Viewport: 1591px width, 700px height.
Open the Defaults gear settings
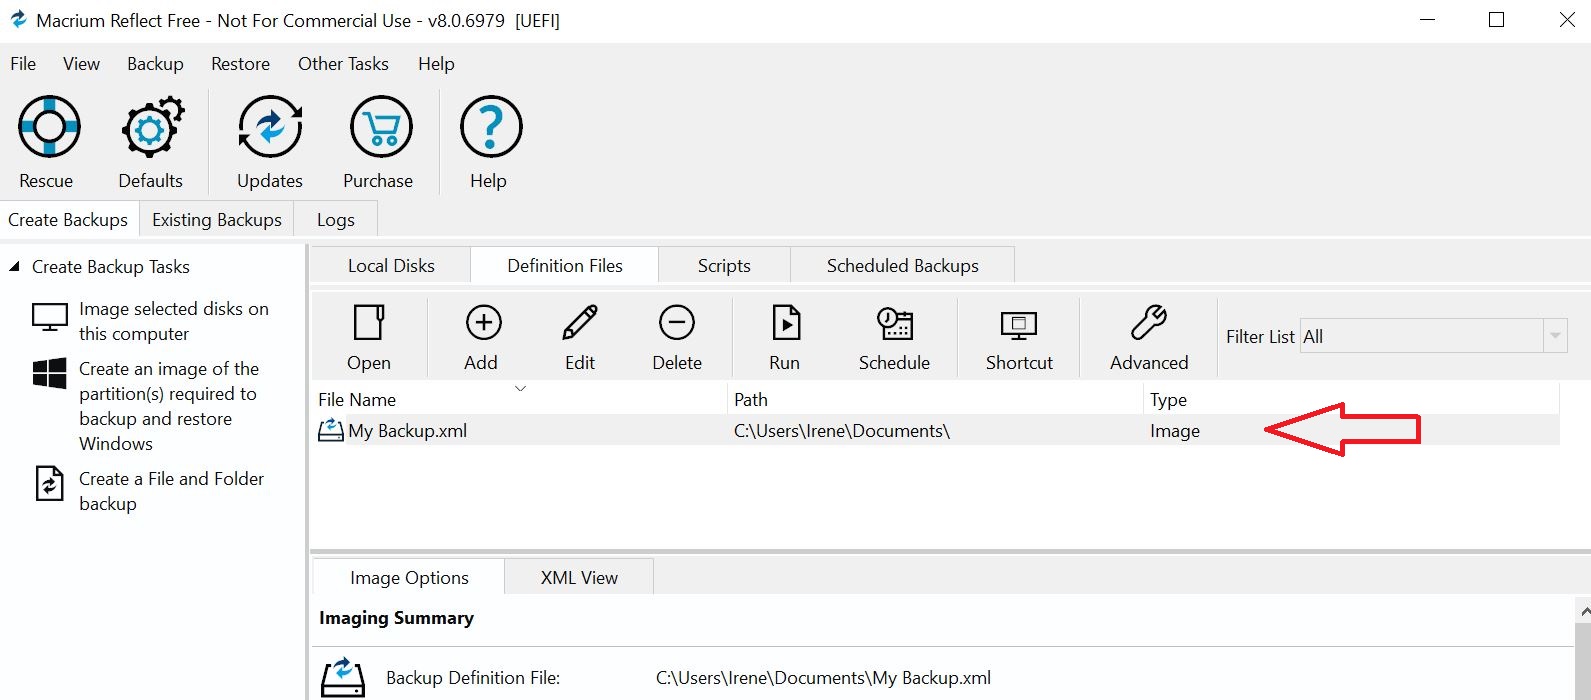(x=150, y=128)
